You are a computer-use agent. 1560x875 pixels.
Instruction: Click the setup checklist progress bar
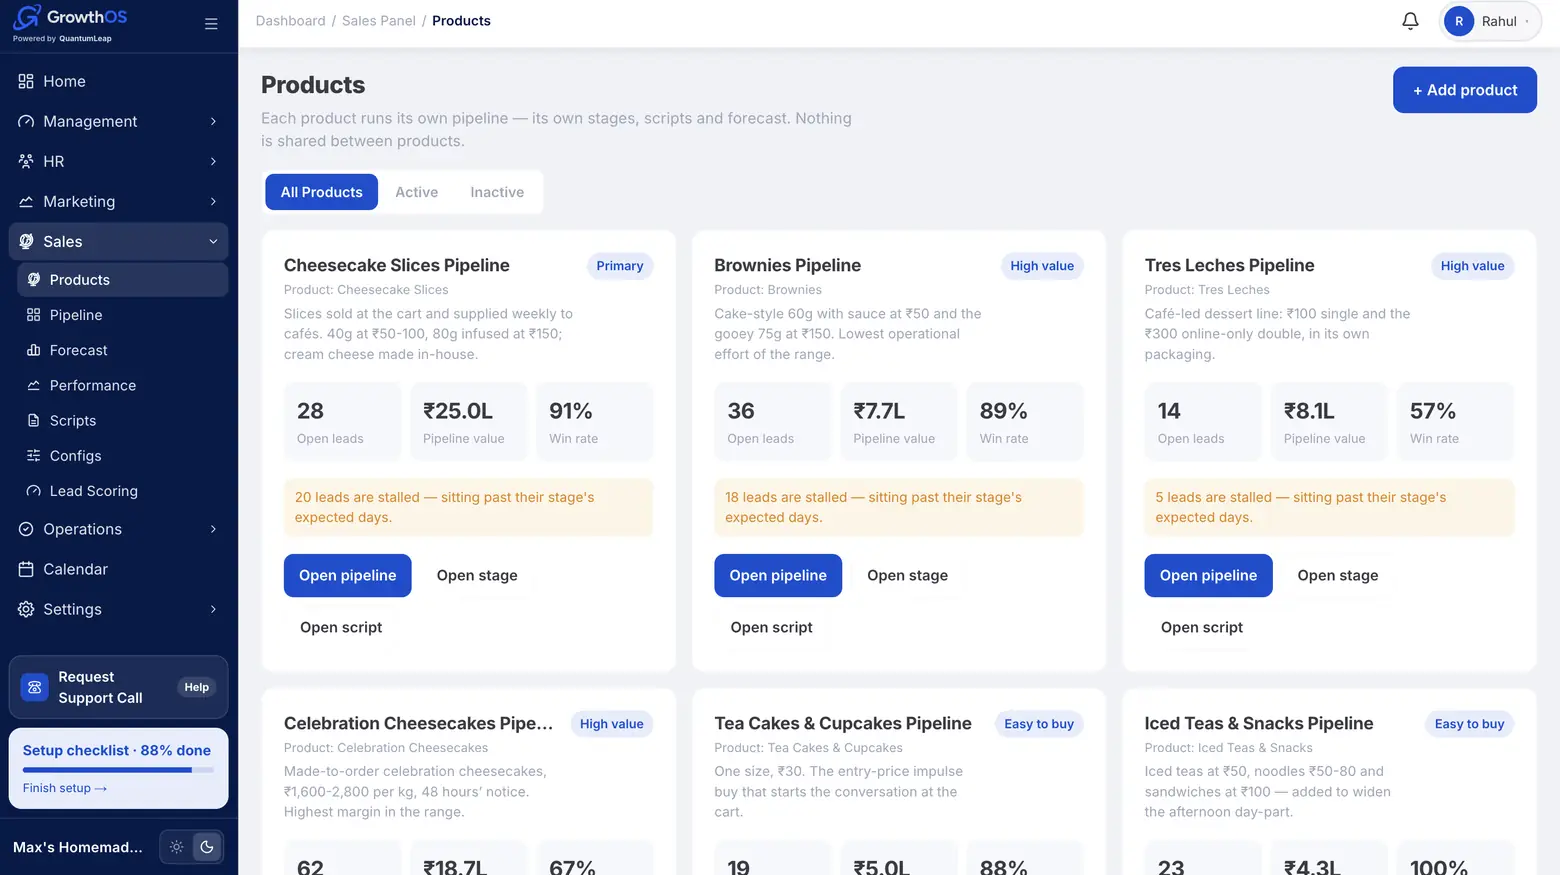point(118,770)
